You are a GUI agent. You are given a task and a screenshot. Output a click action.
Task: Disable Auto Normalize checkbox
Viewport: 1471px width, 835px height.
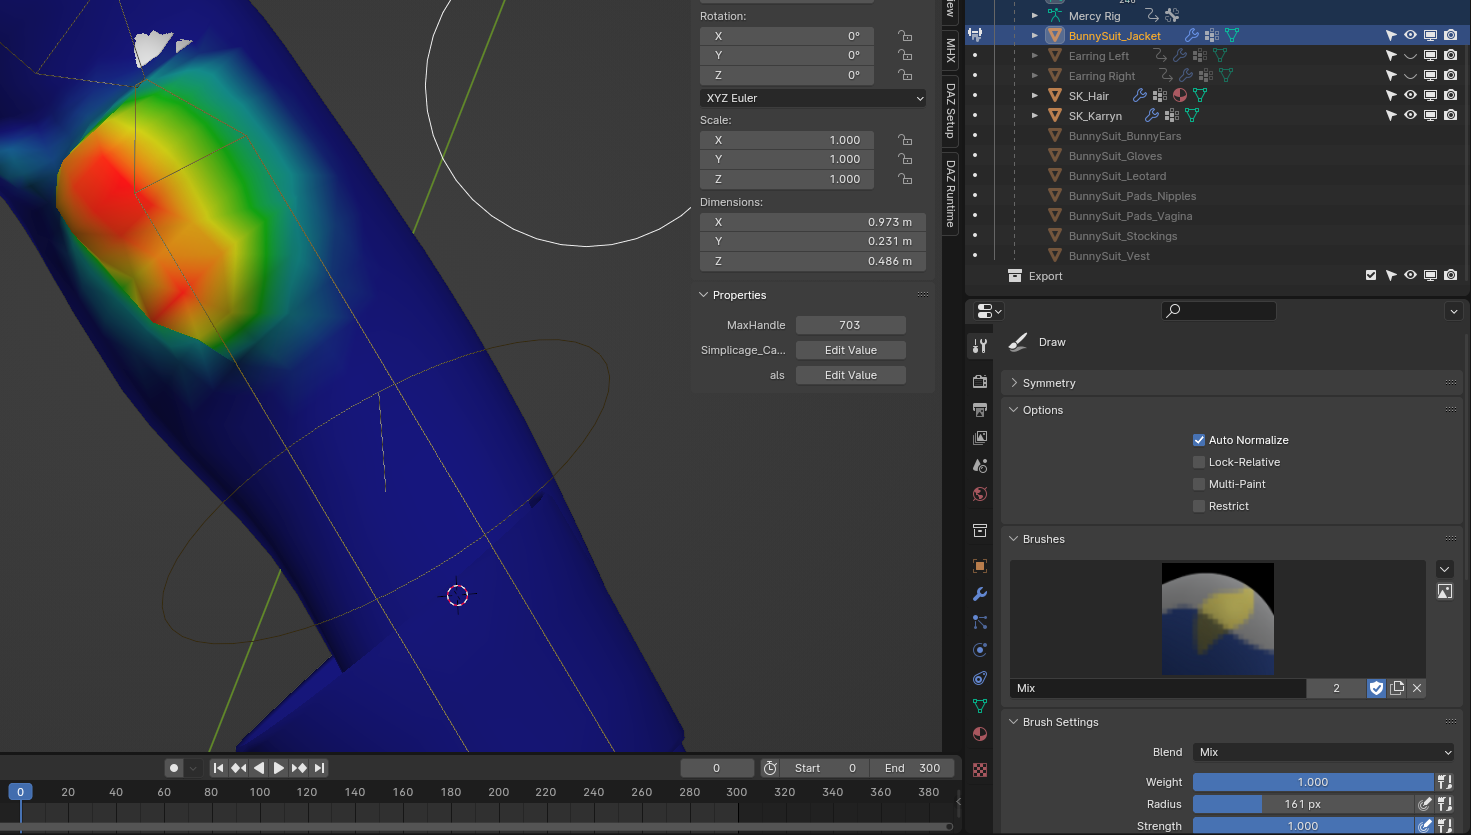coord(1199,440)
